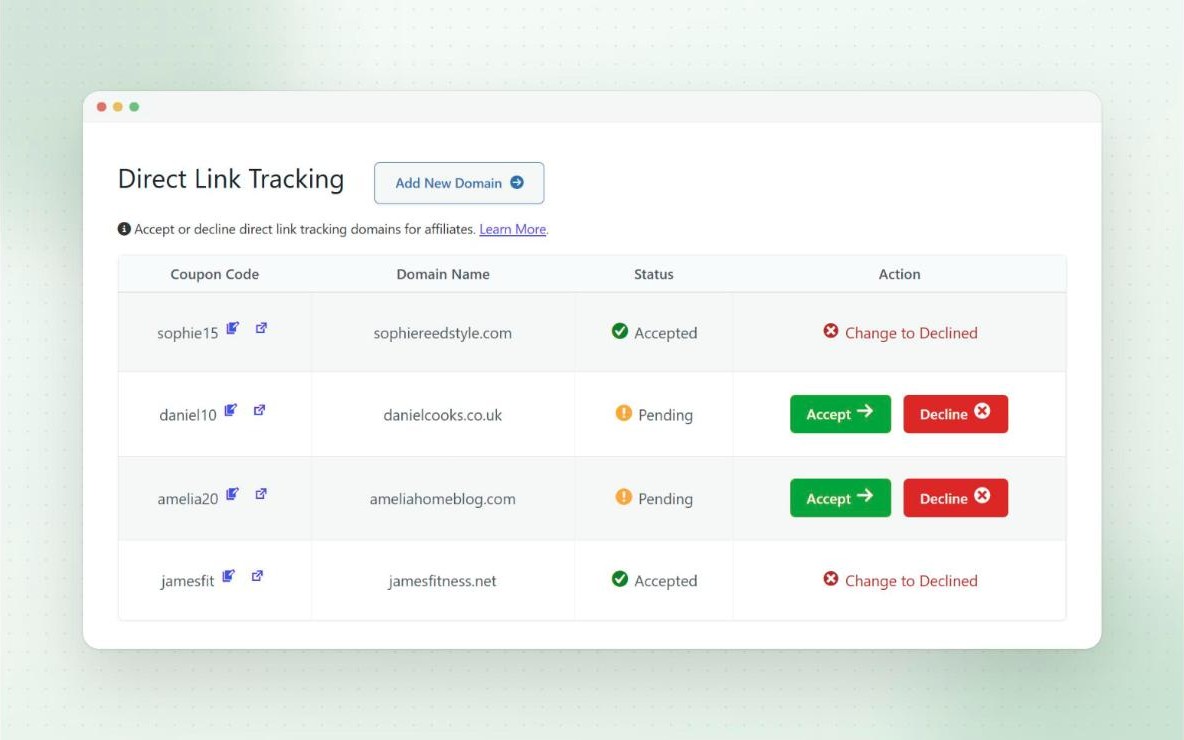
Task: Click the Action column header
Action: tap(899, 274)
